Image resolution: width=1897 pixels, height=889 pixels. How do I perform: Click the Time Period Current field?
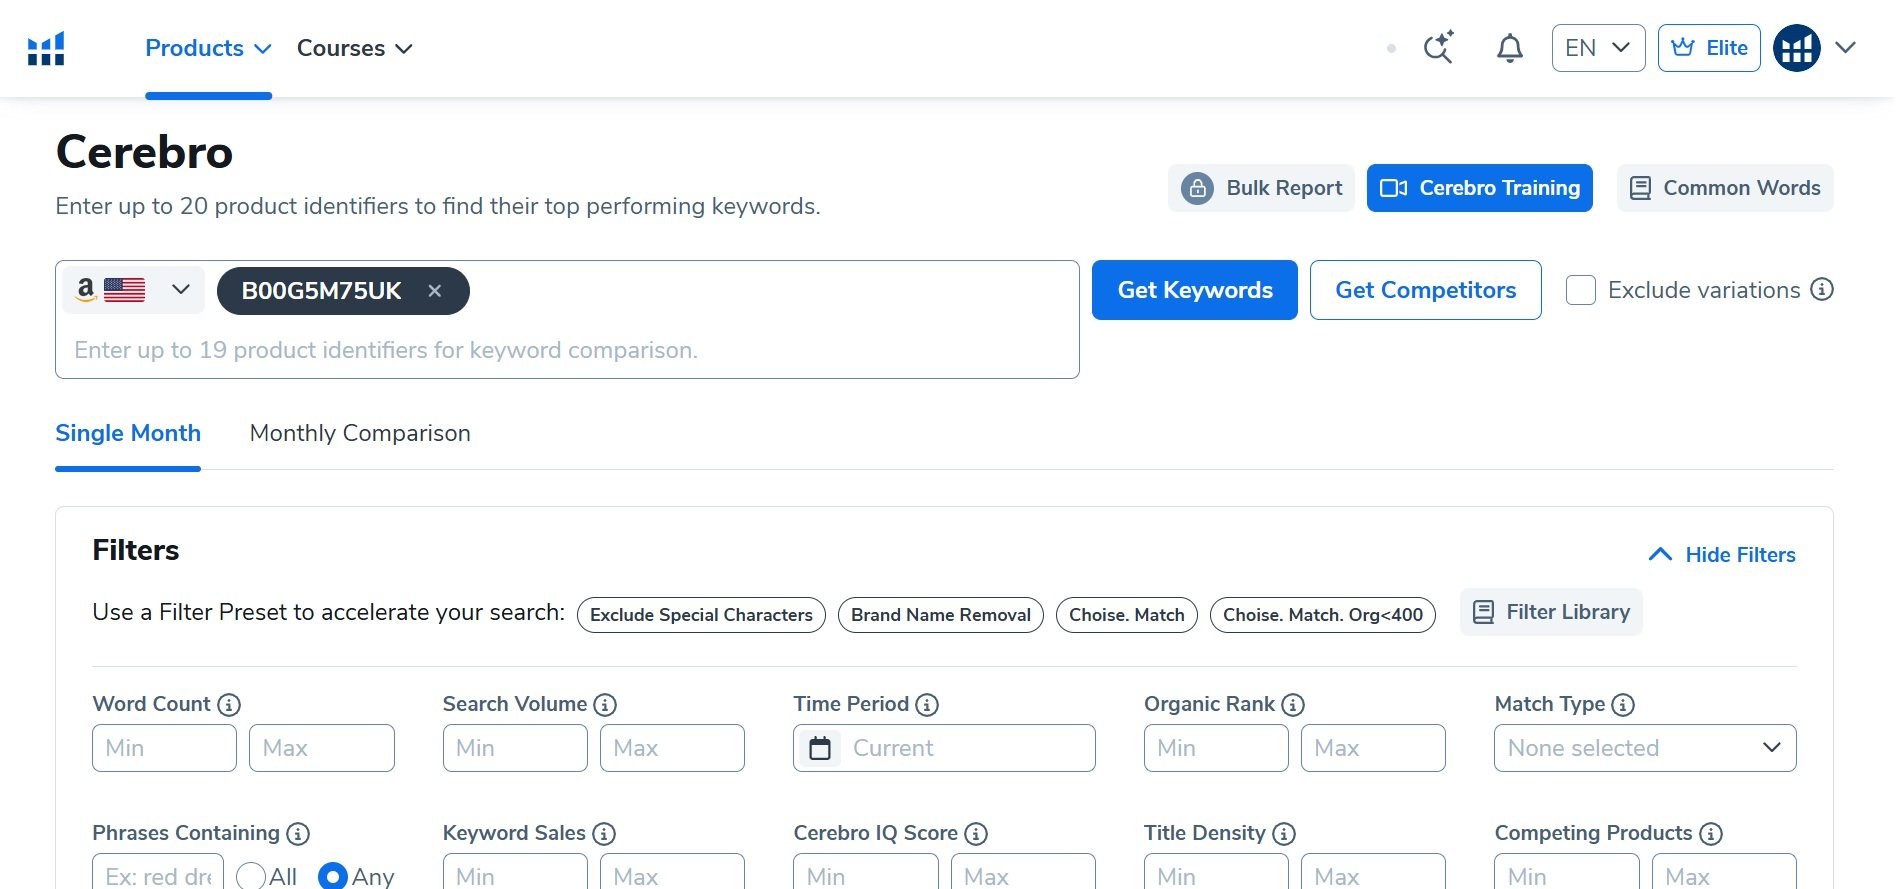click(x=944, y=748)
